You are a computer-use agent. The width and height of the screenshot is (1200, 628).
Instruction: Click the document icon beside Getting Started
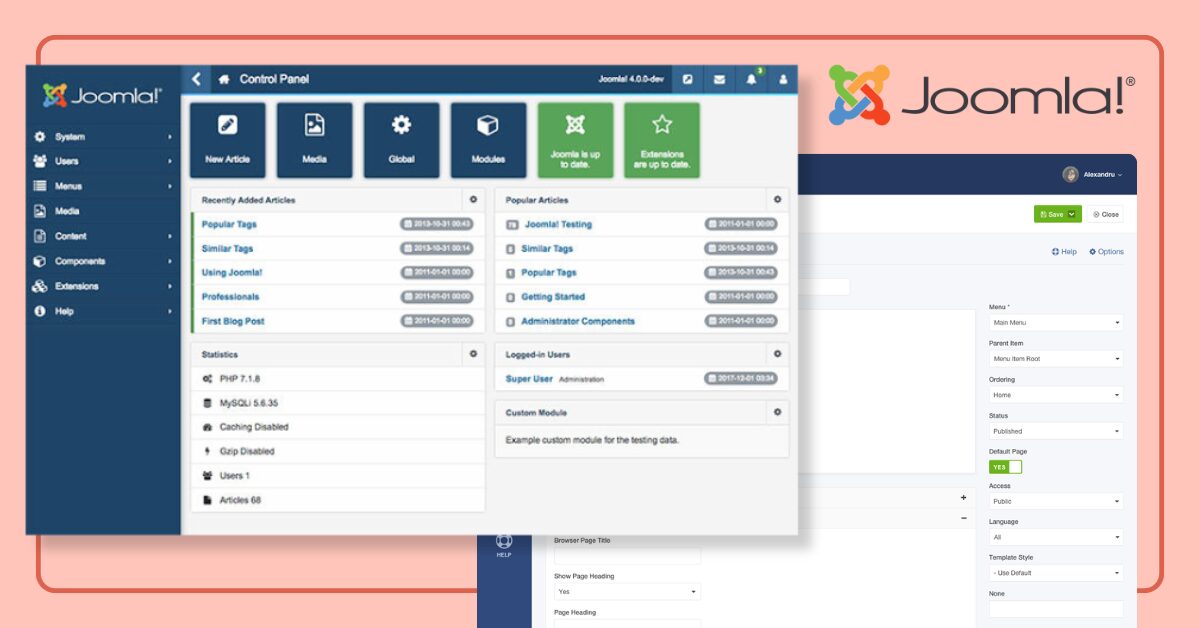tap(511, 297)
